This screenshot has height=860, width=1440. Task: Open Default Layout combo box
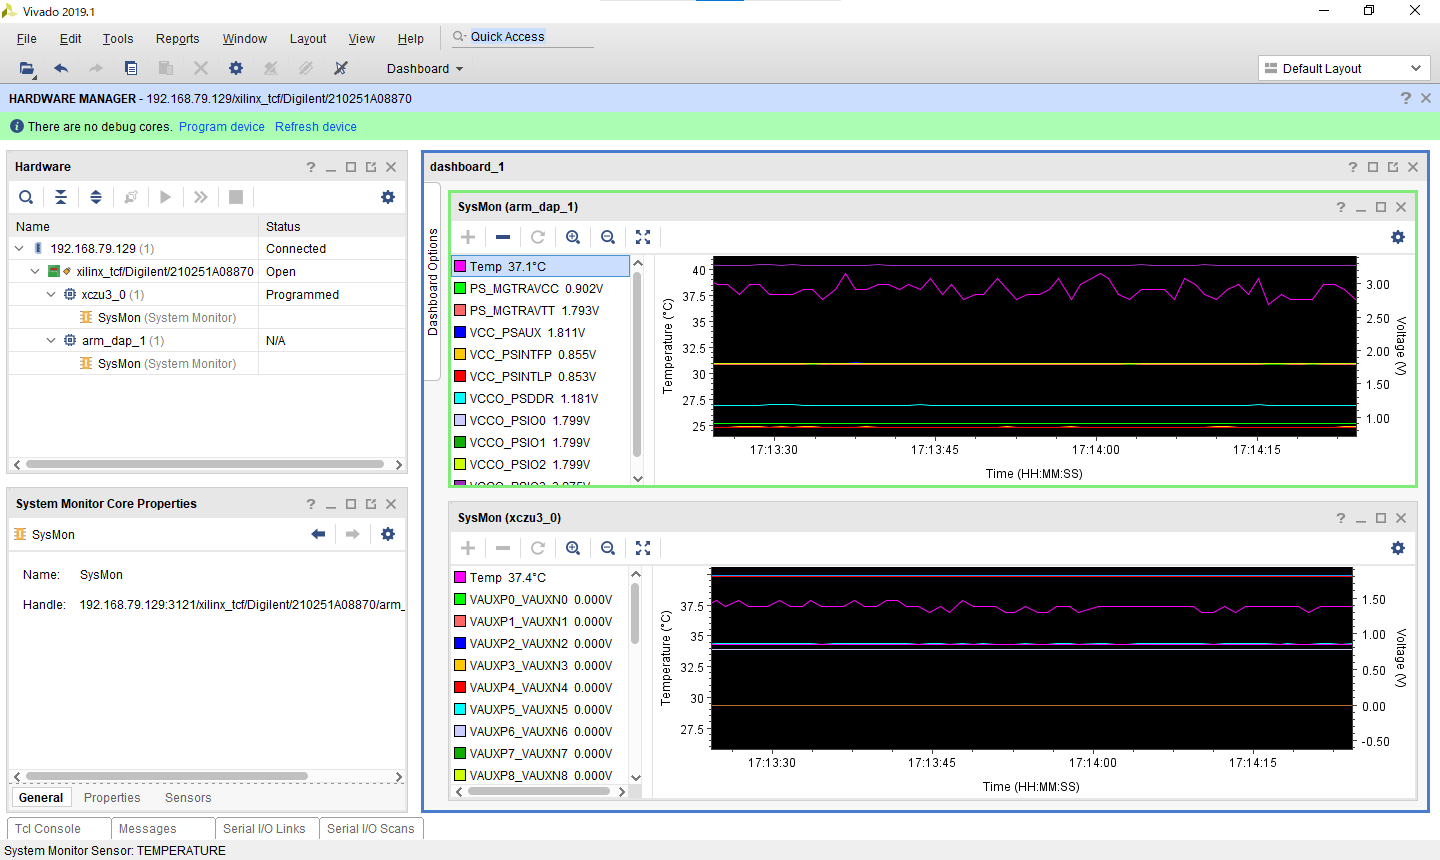pos(1344,68)
